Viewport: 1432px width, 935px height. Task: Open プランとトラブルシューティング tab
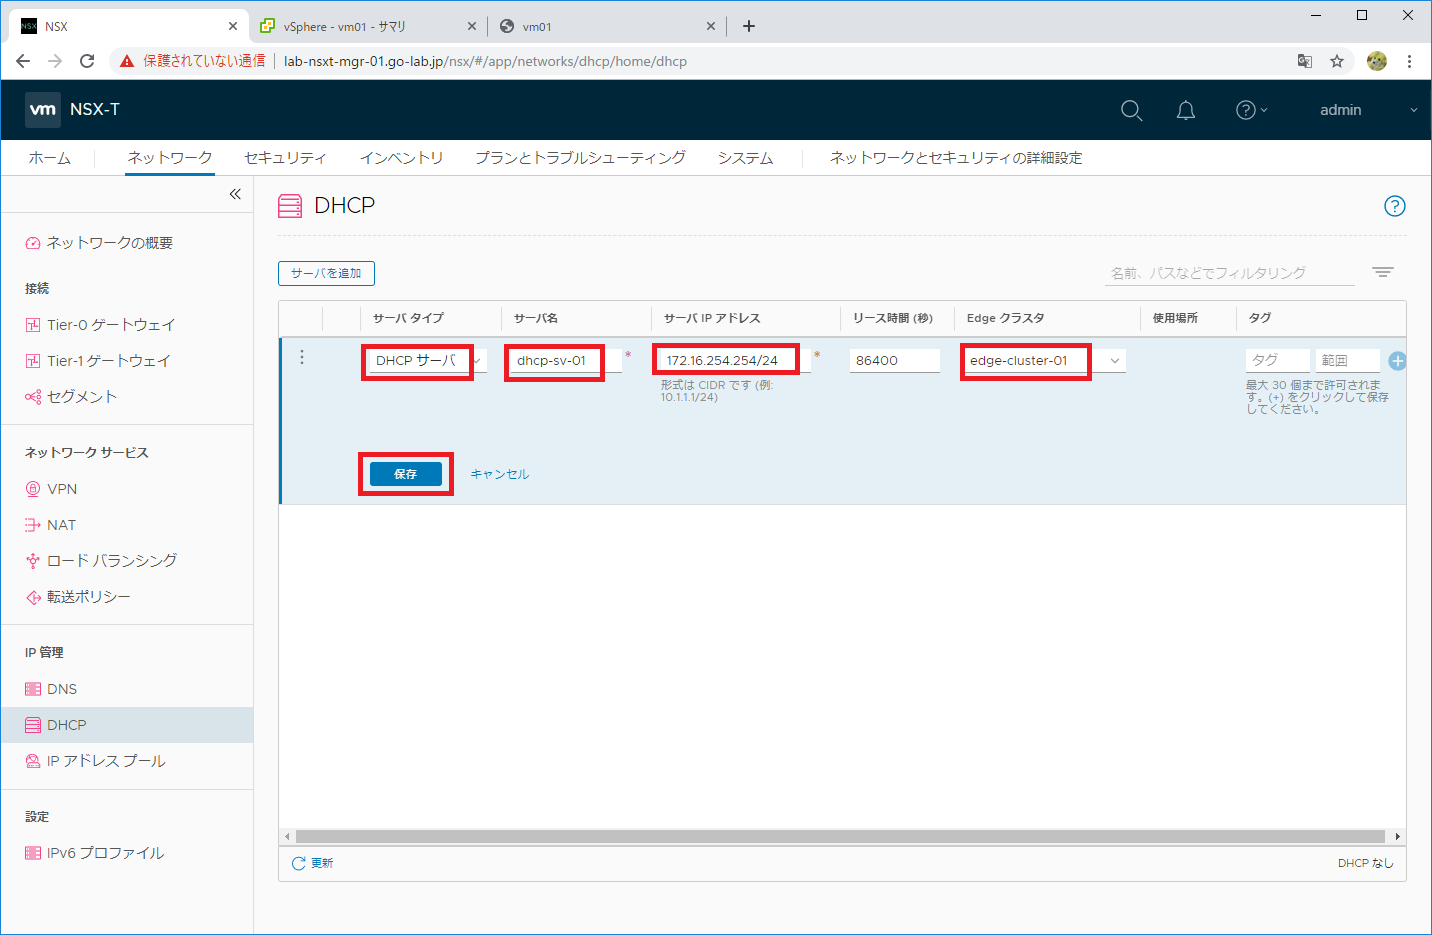tap(580, 158)
